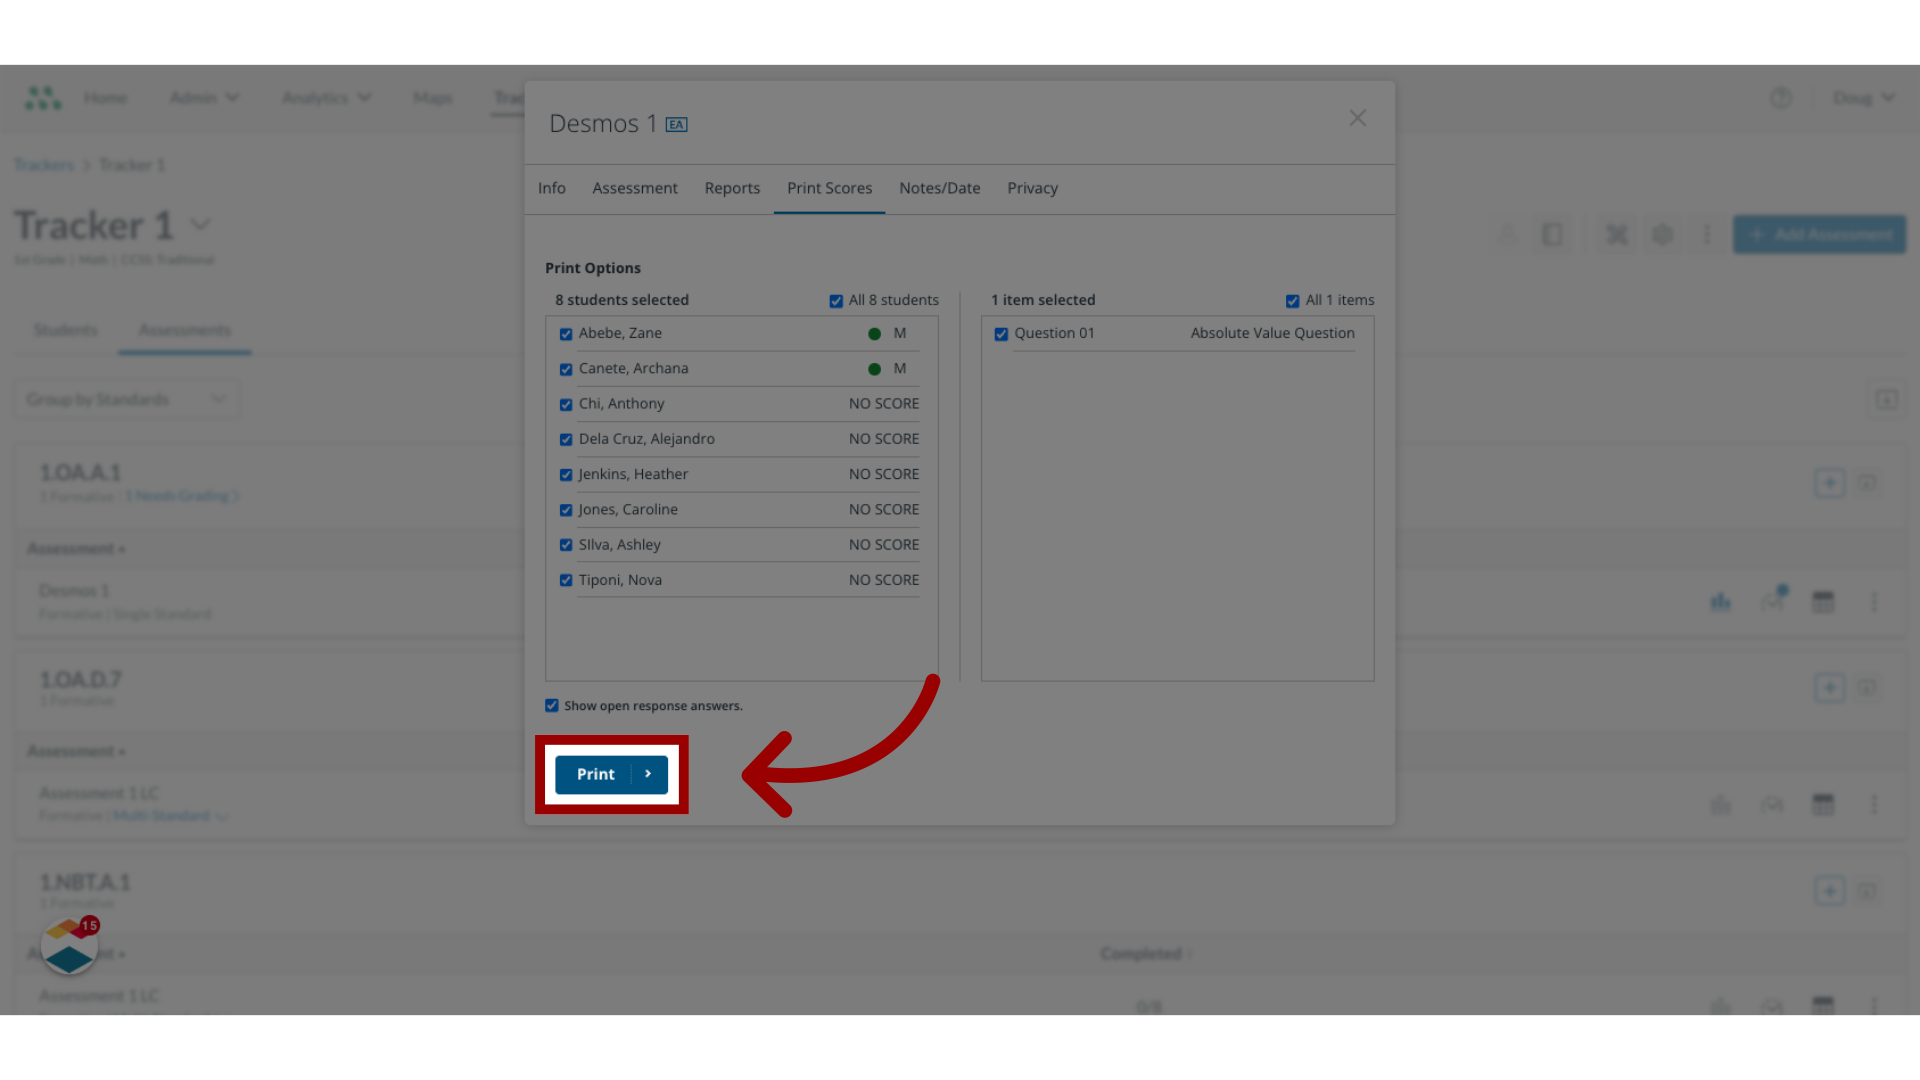1920x1080 pixels.
Task: Open the Notes/Date tab
Action: click(939, 188)
